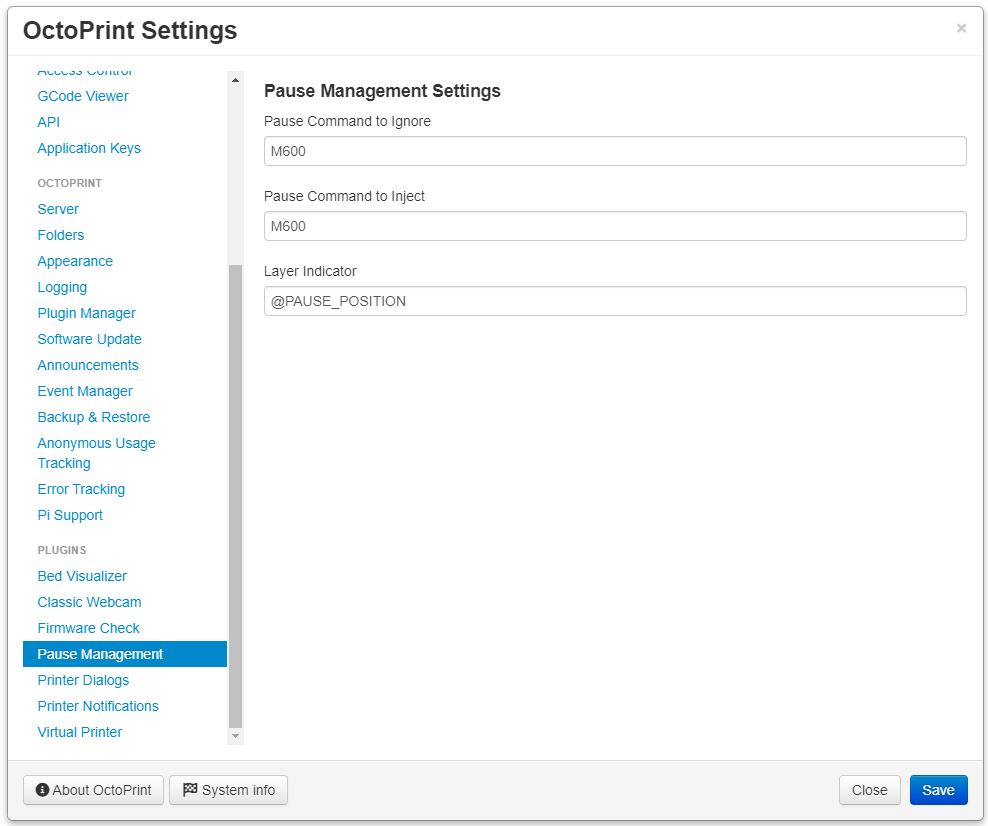Image resolution: width=988 pixels, height=826 pixels.
Task: Click the info icon on About OctoPrint
Action: click(x=42, y=789)
